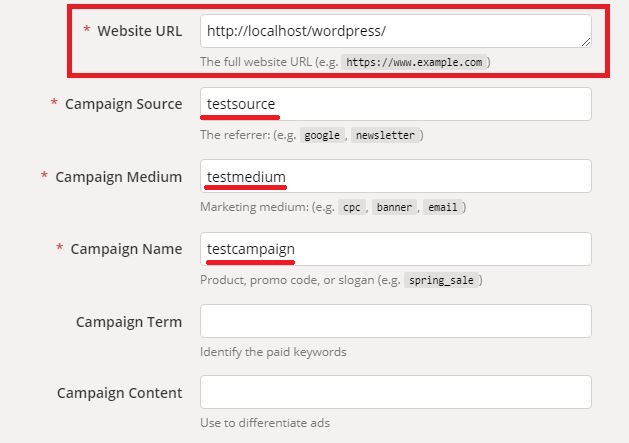Click into the Website URL text box
The image size is (629, 443).
click(x=395, y=31)
